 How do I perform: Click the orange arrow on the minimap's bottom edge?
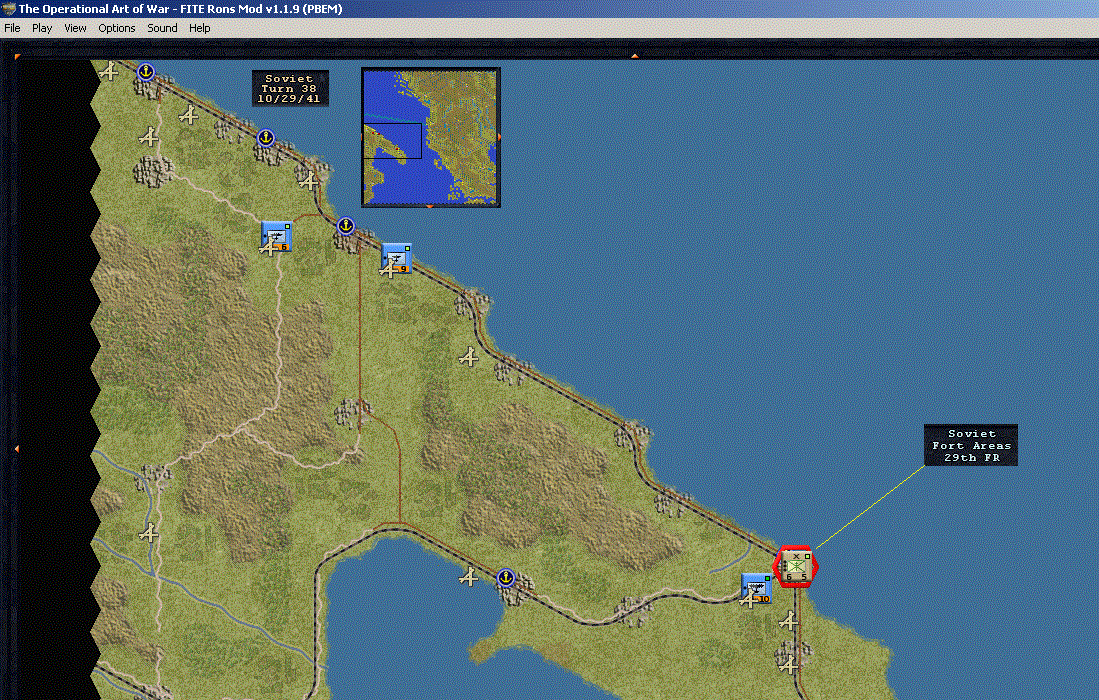(x=430, y=206)
